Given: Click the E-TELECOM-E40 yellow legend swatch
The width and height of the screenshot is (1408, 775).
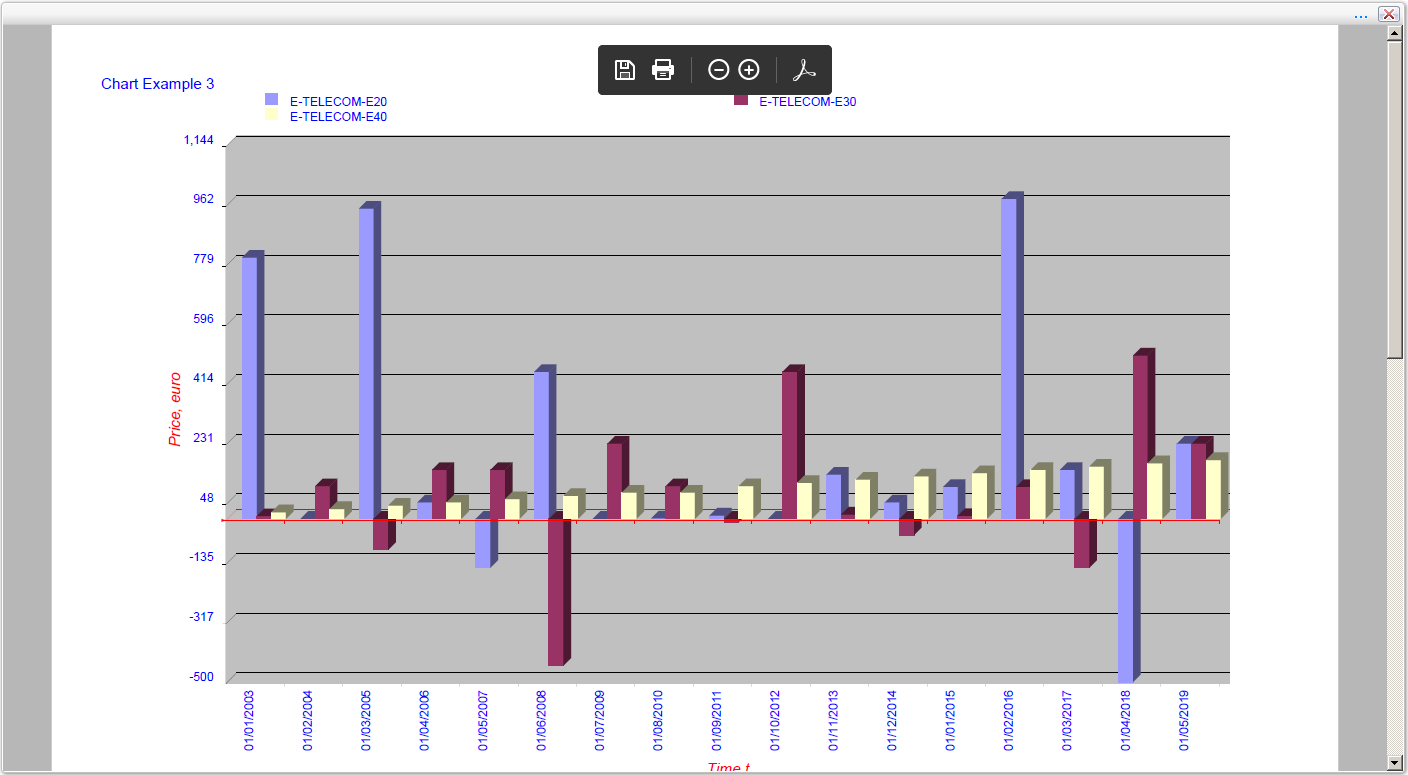Looking at the screenshot, I should pyautogui.click(x=271, y=115).
